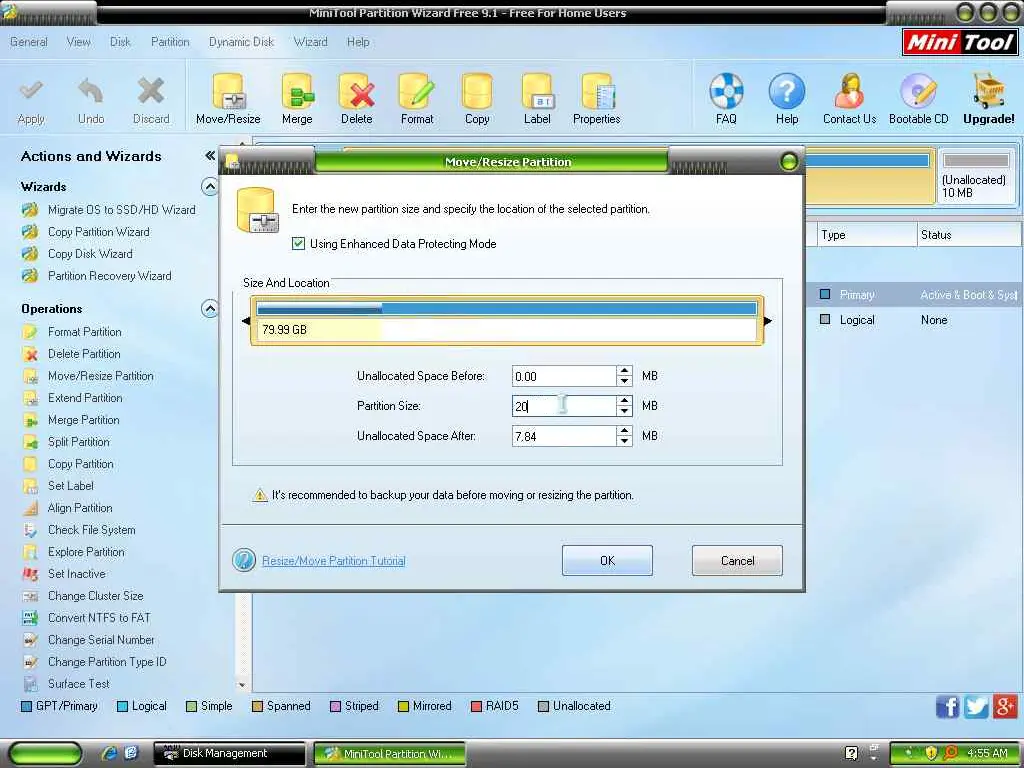
Task: Open the Dynamic Disk menu
Action: 241,42
